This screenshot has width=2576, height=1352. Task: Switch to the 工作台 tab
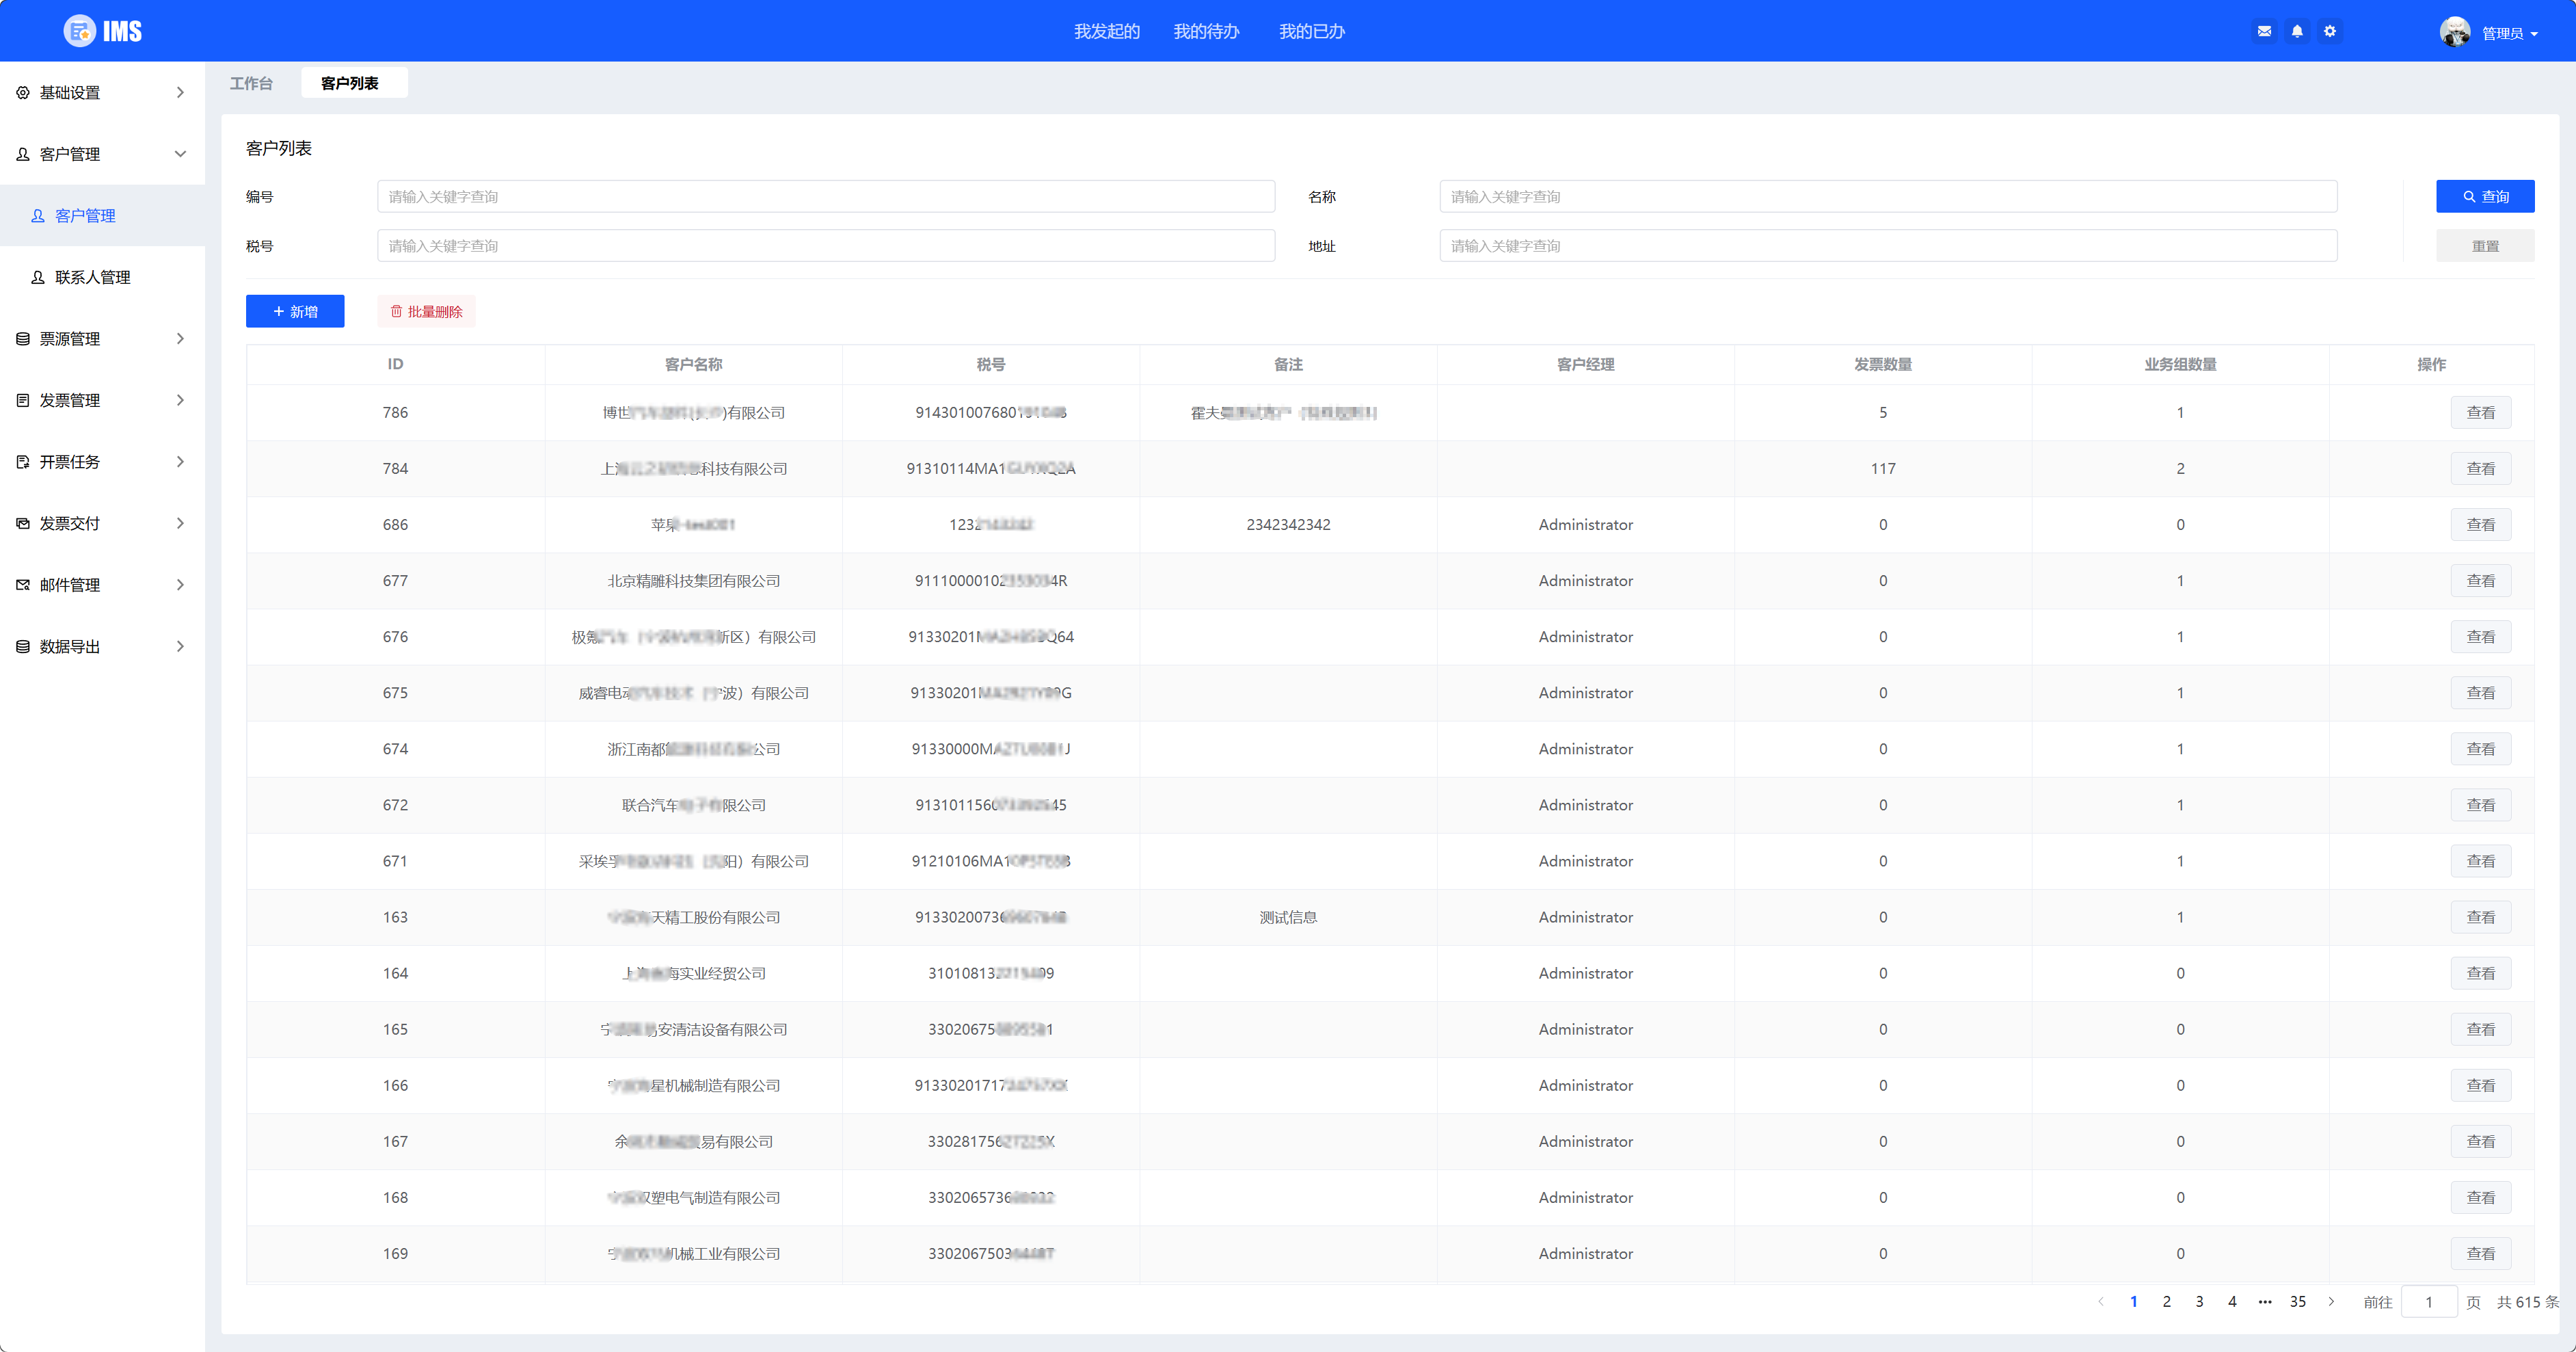coord(251,83)
